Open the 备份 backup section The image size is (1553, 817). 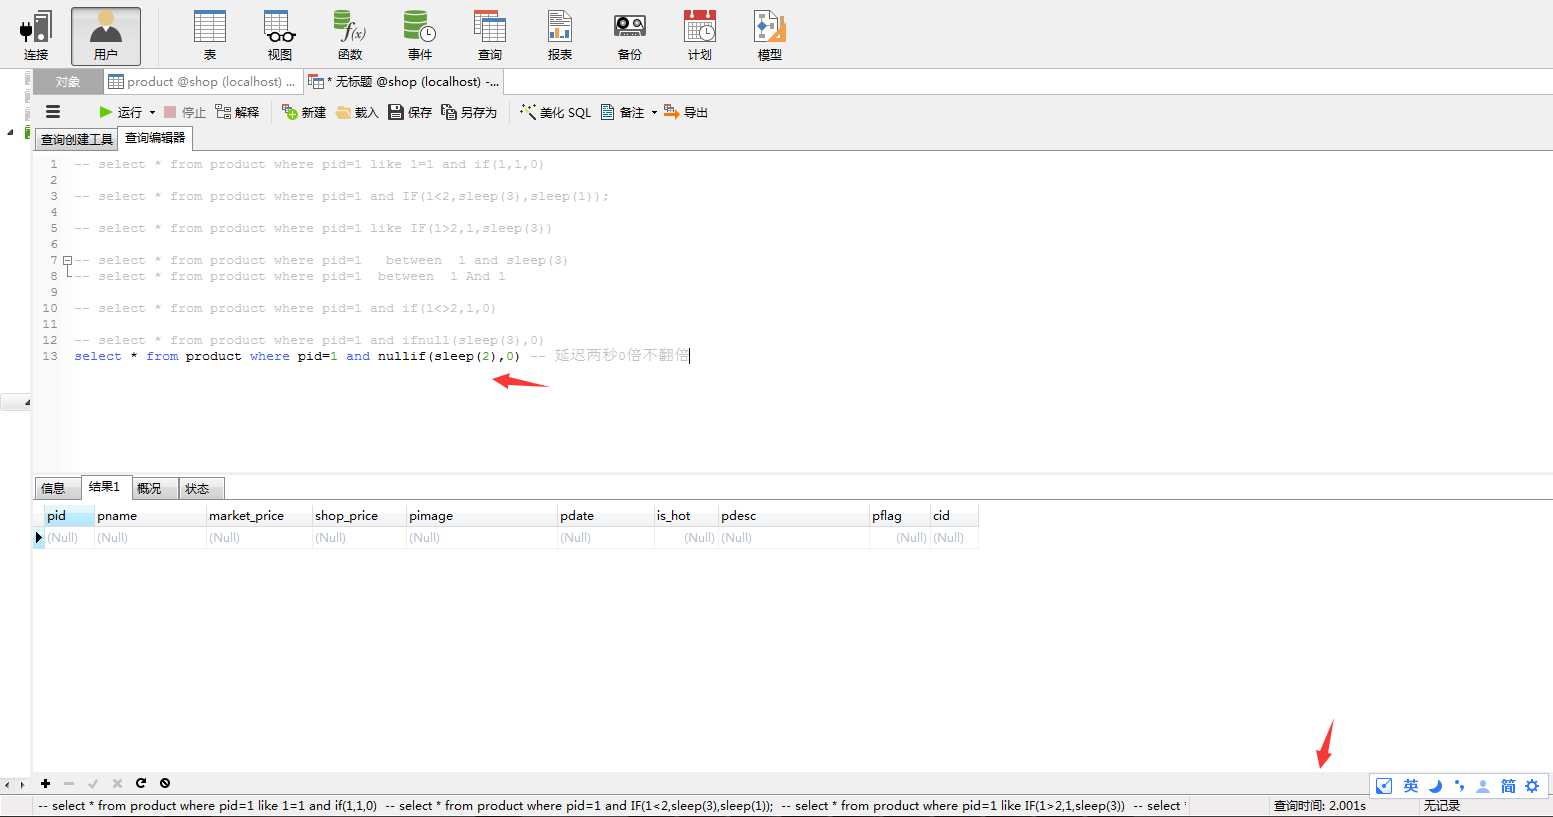coord(630,36)
